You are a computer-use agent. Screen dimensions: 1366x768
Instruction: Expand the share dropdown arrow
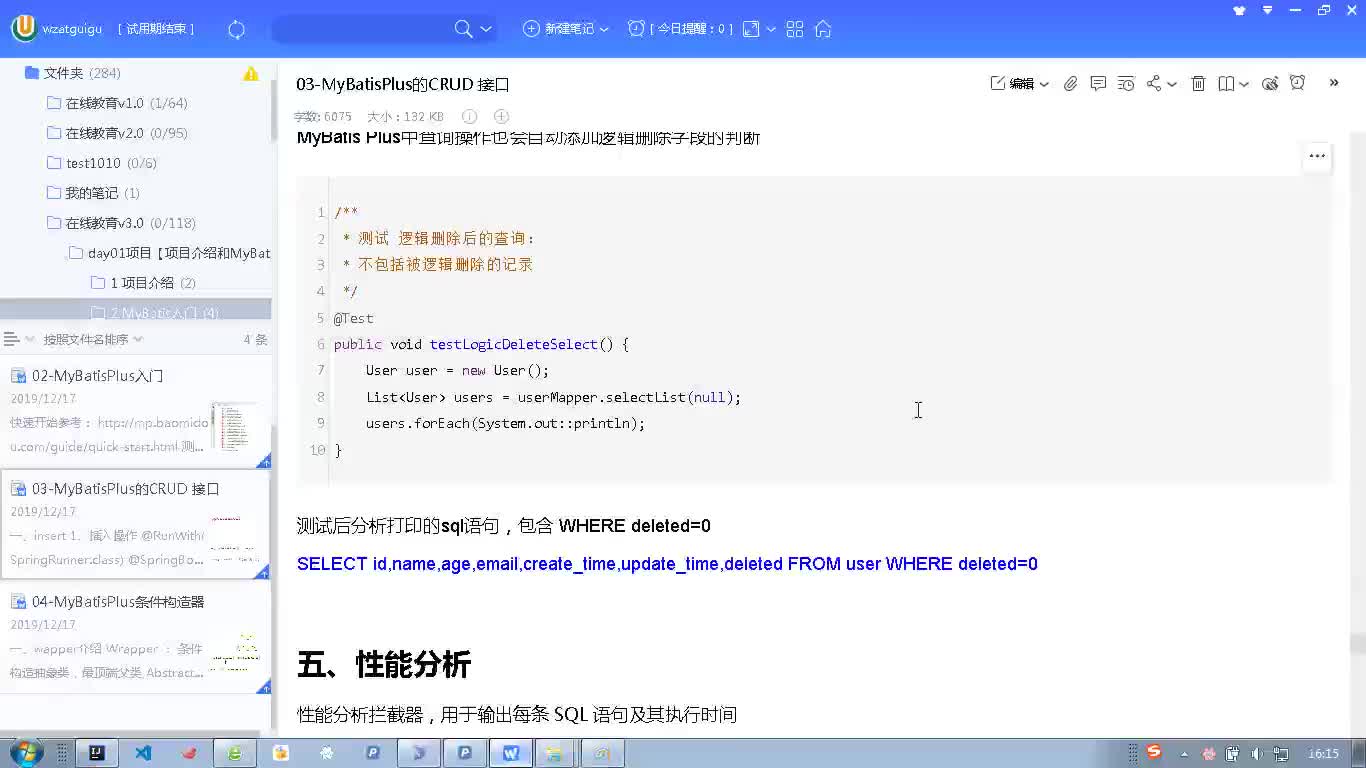coord(1172,84)
